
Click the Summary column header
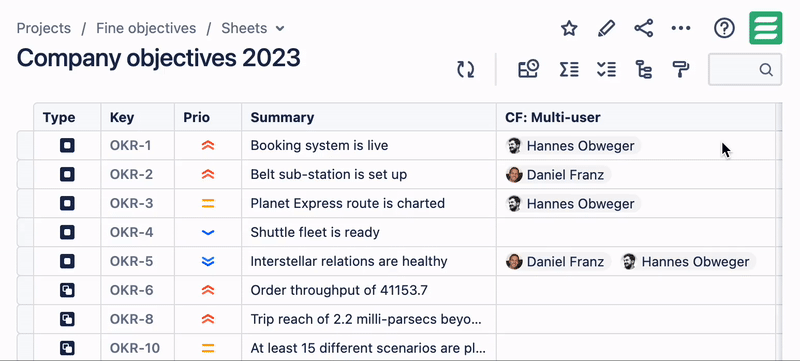[x=369, y=117]
